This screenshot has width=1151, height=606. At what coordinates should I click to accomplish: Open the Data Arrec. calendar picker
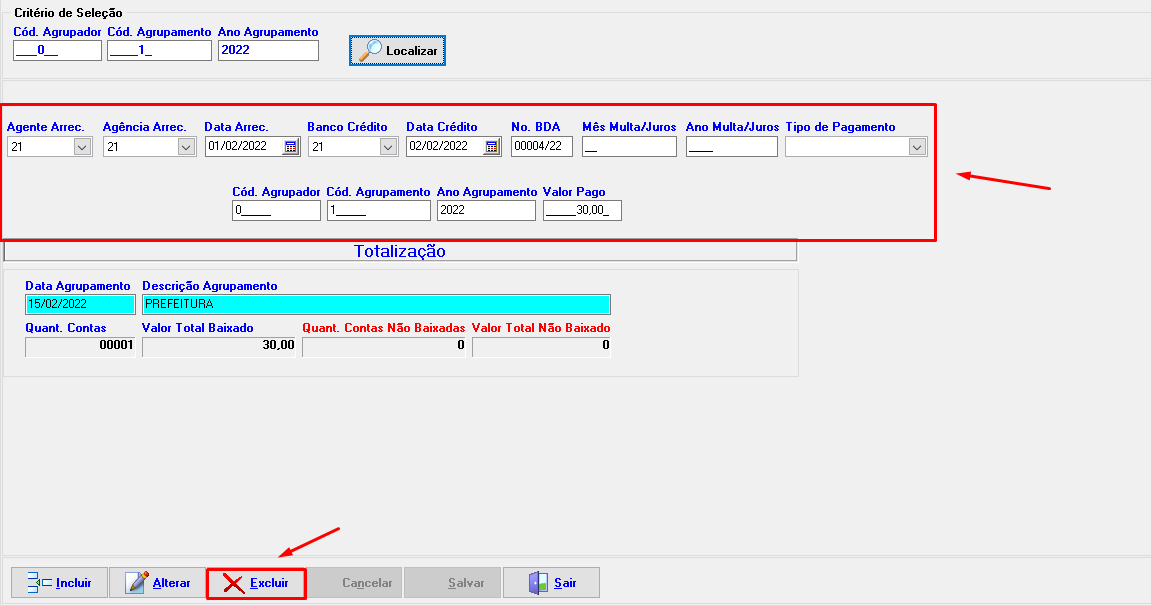[291, 147]
